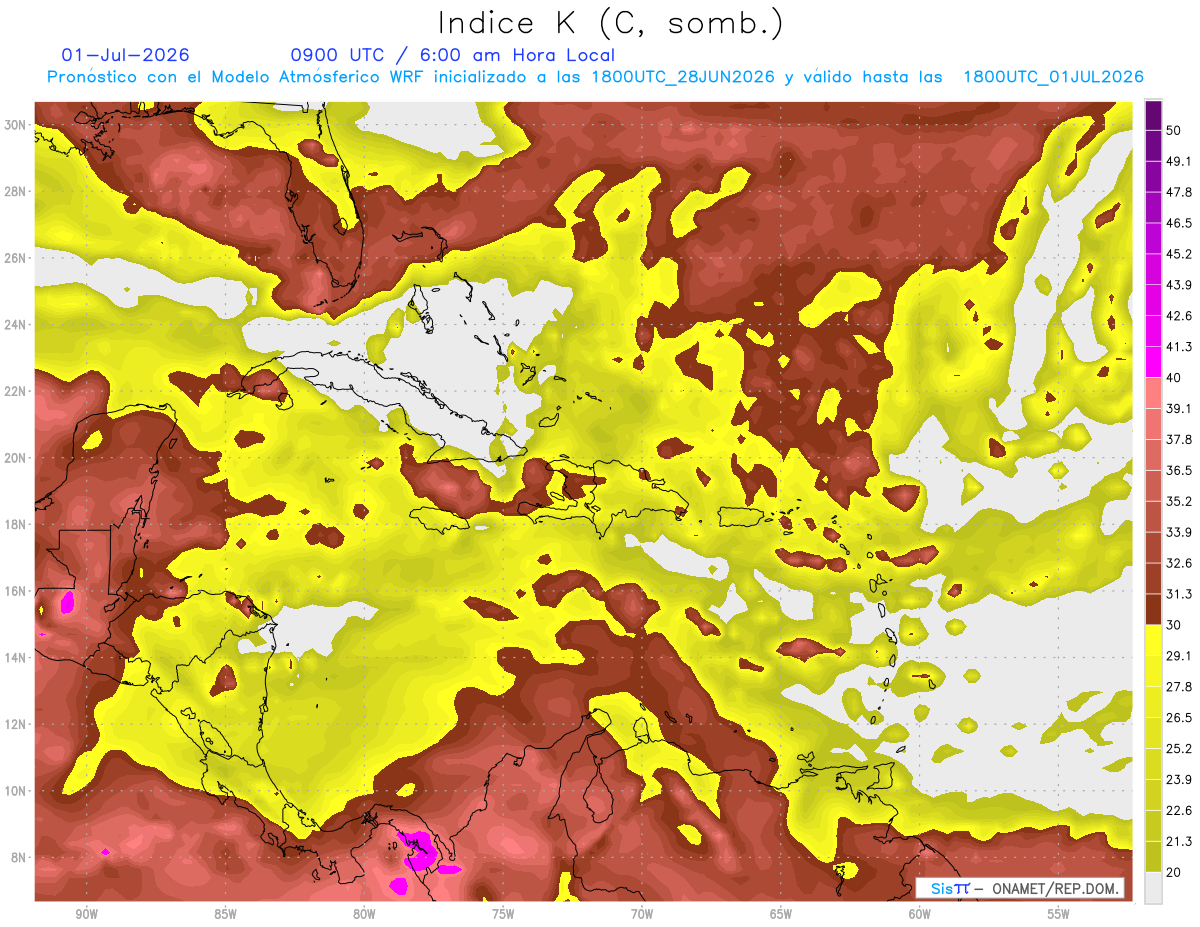Click the "16N" latitude axis label
This screenshot has height=927, width=1200.
(x=16, y=591)
